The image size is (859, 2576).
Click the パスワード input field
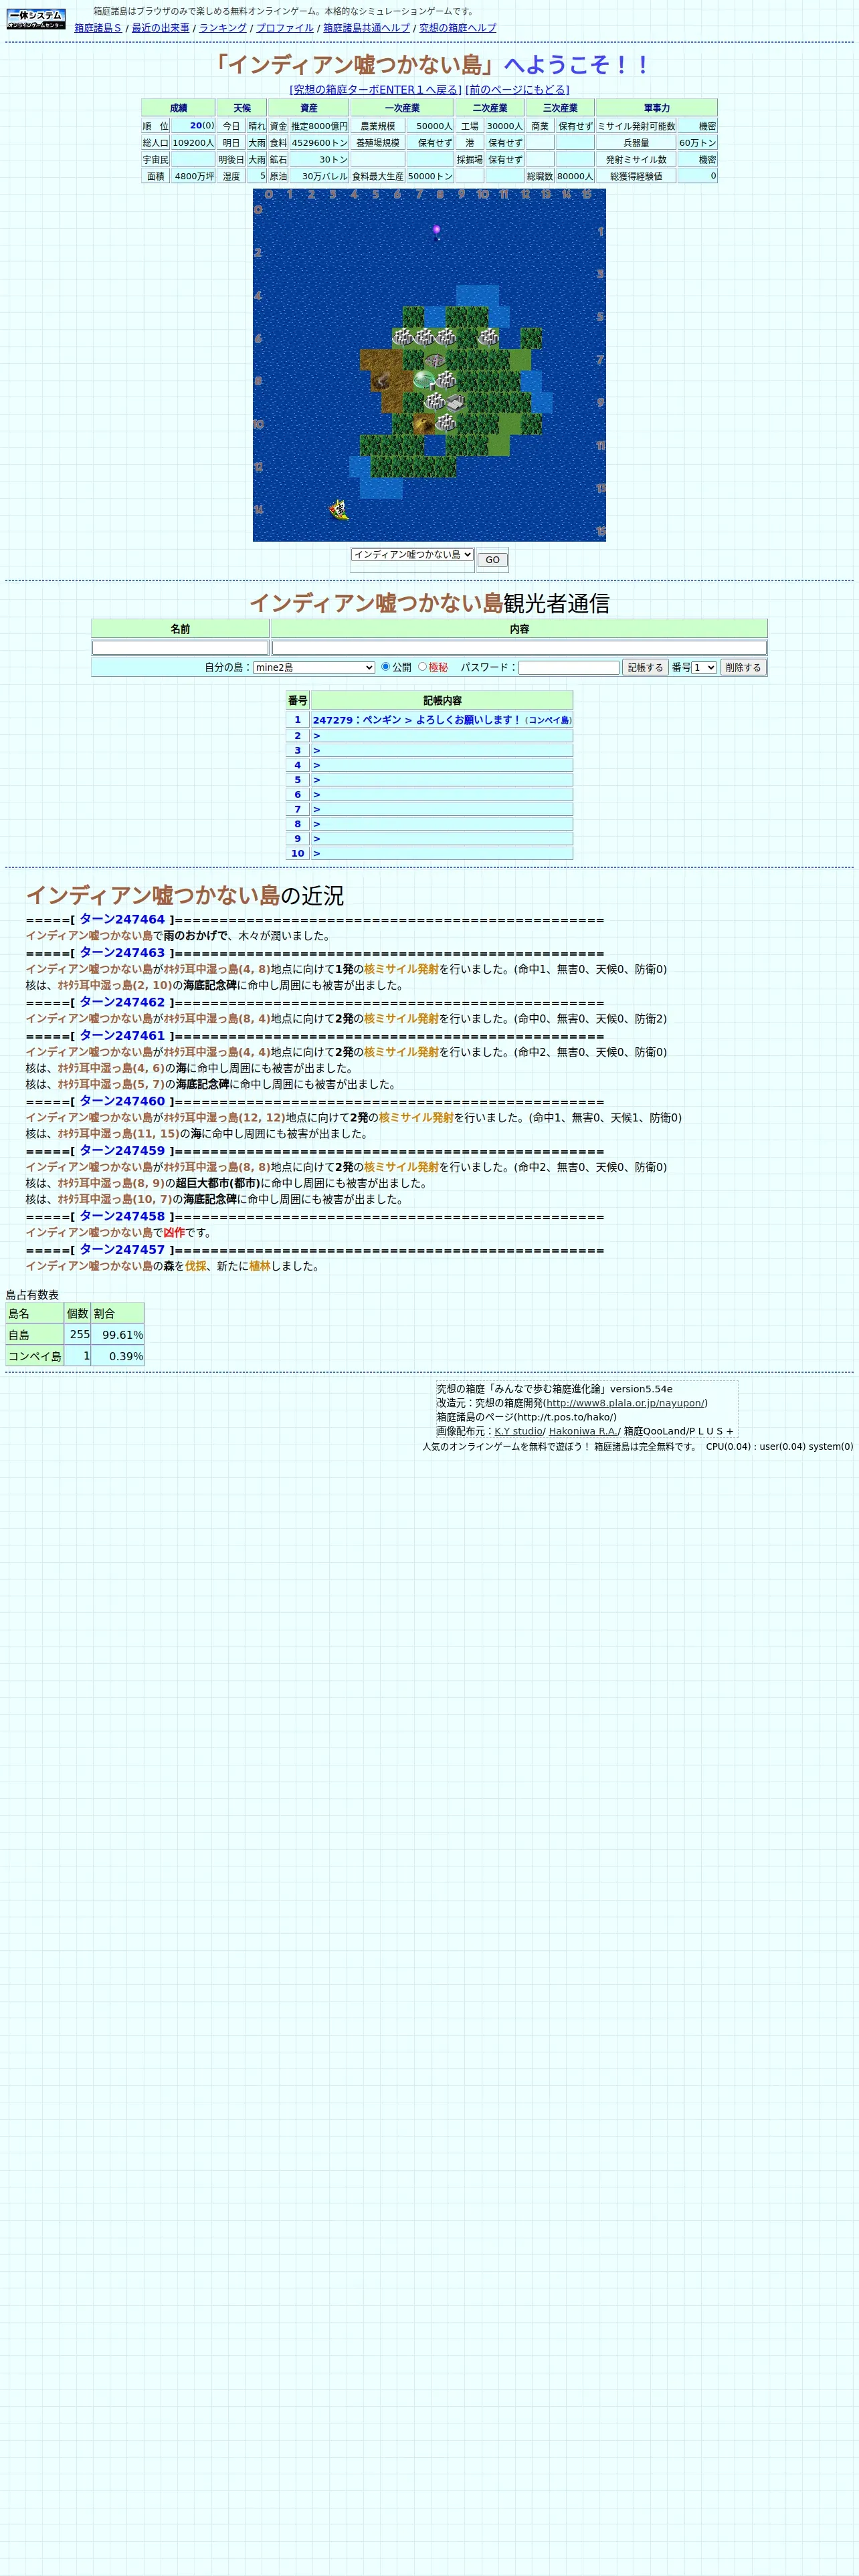pyautogui.click(x=569, y=667)
